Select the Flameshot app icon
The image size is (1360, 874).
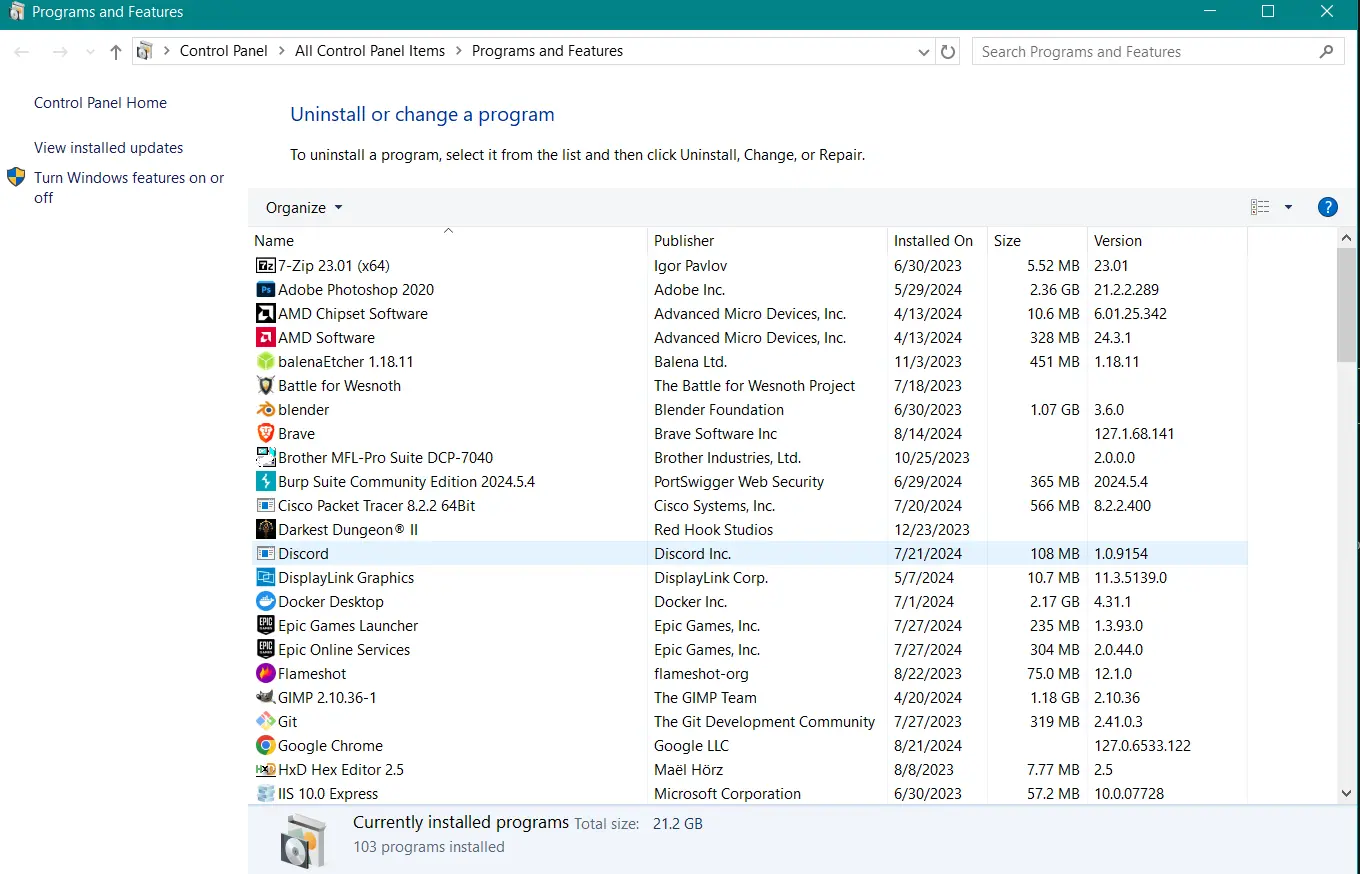(x=265, y=674)
